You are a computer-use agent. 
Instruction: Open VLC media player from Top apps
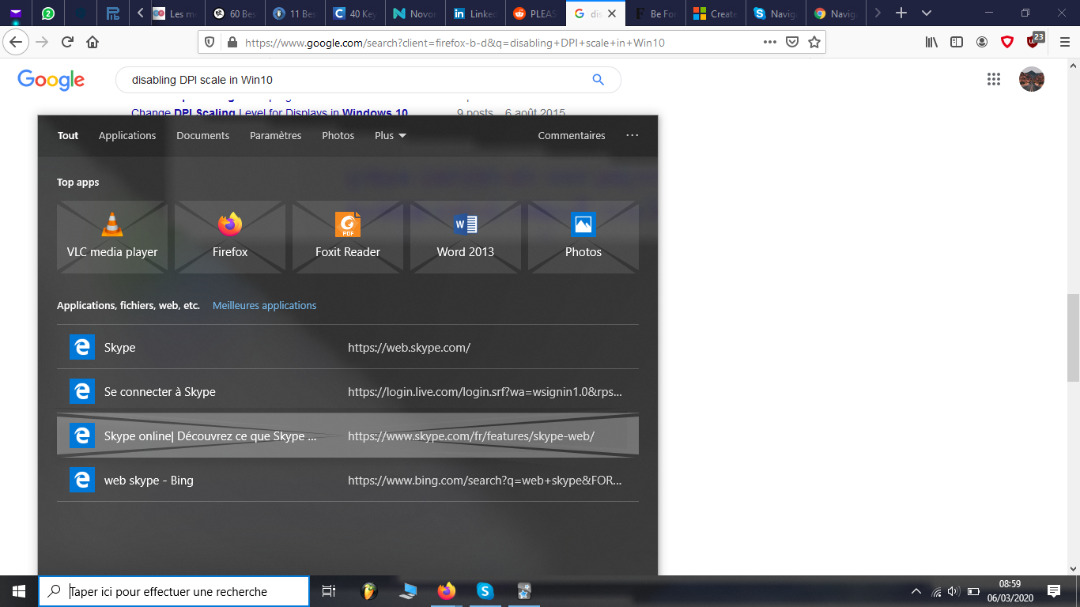pos(112,237)
